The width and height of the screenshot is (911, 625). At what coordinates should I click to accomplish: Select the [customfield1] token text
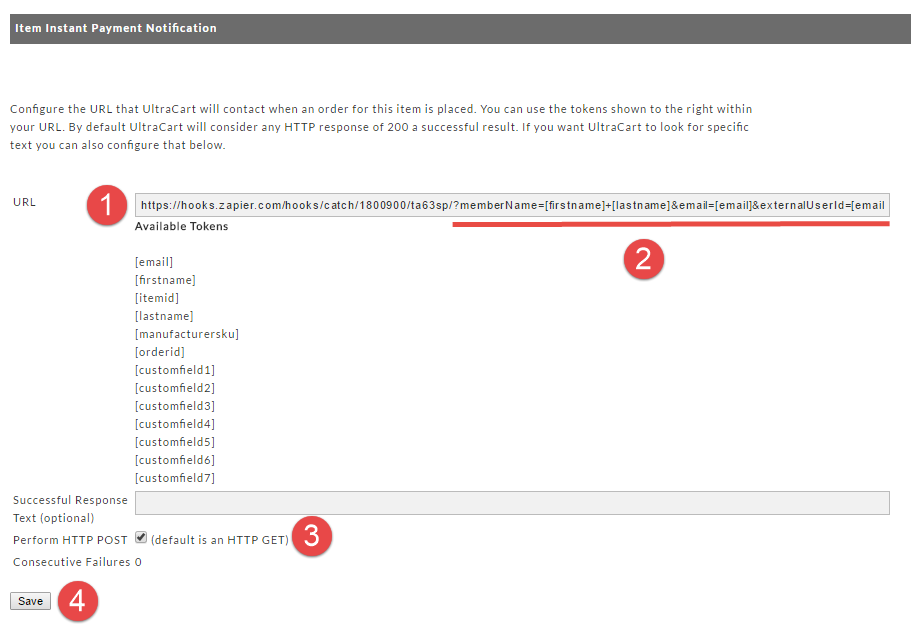point(175,370)
